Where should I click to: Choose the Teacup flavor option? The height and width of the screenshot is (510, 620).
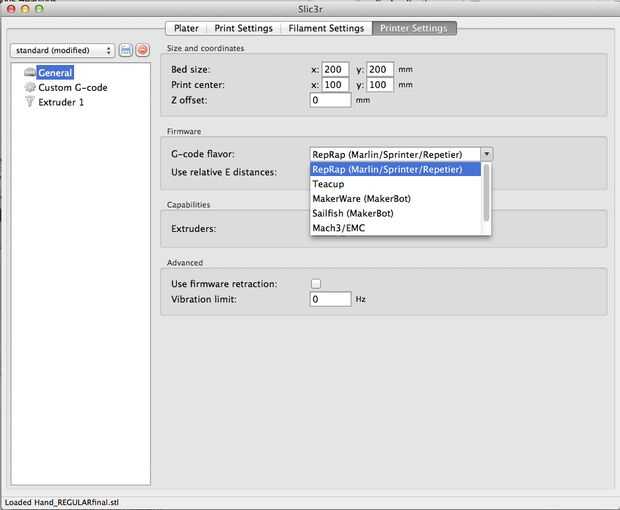(395, 184)
